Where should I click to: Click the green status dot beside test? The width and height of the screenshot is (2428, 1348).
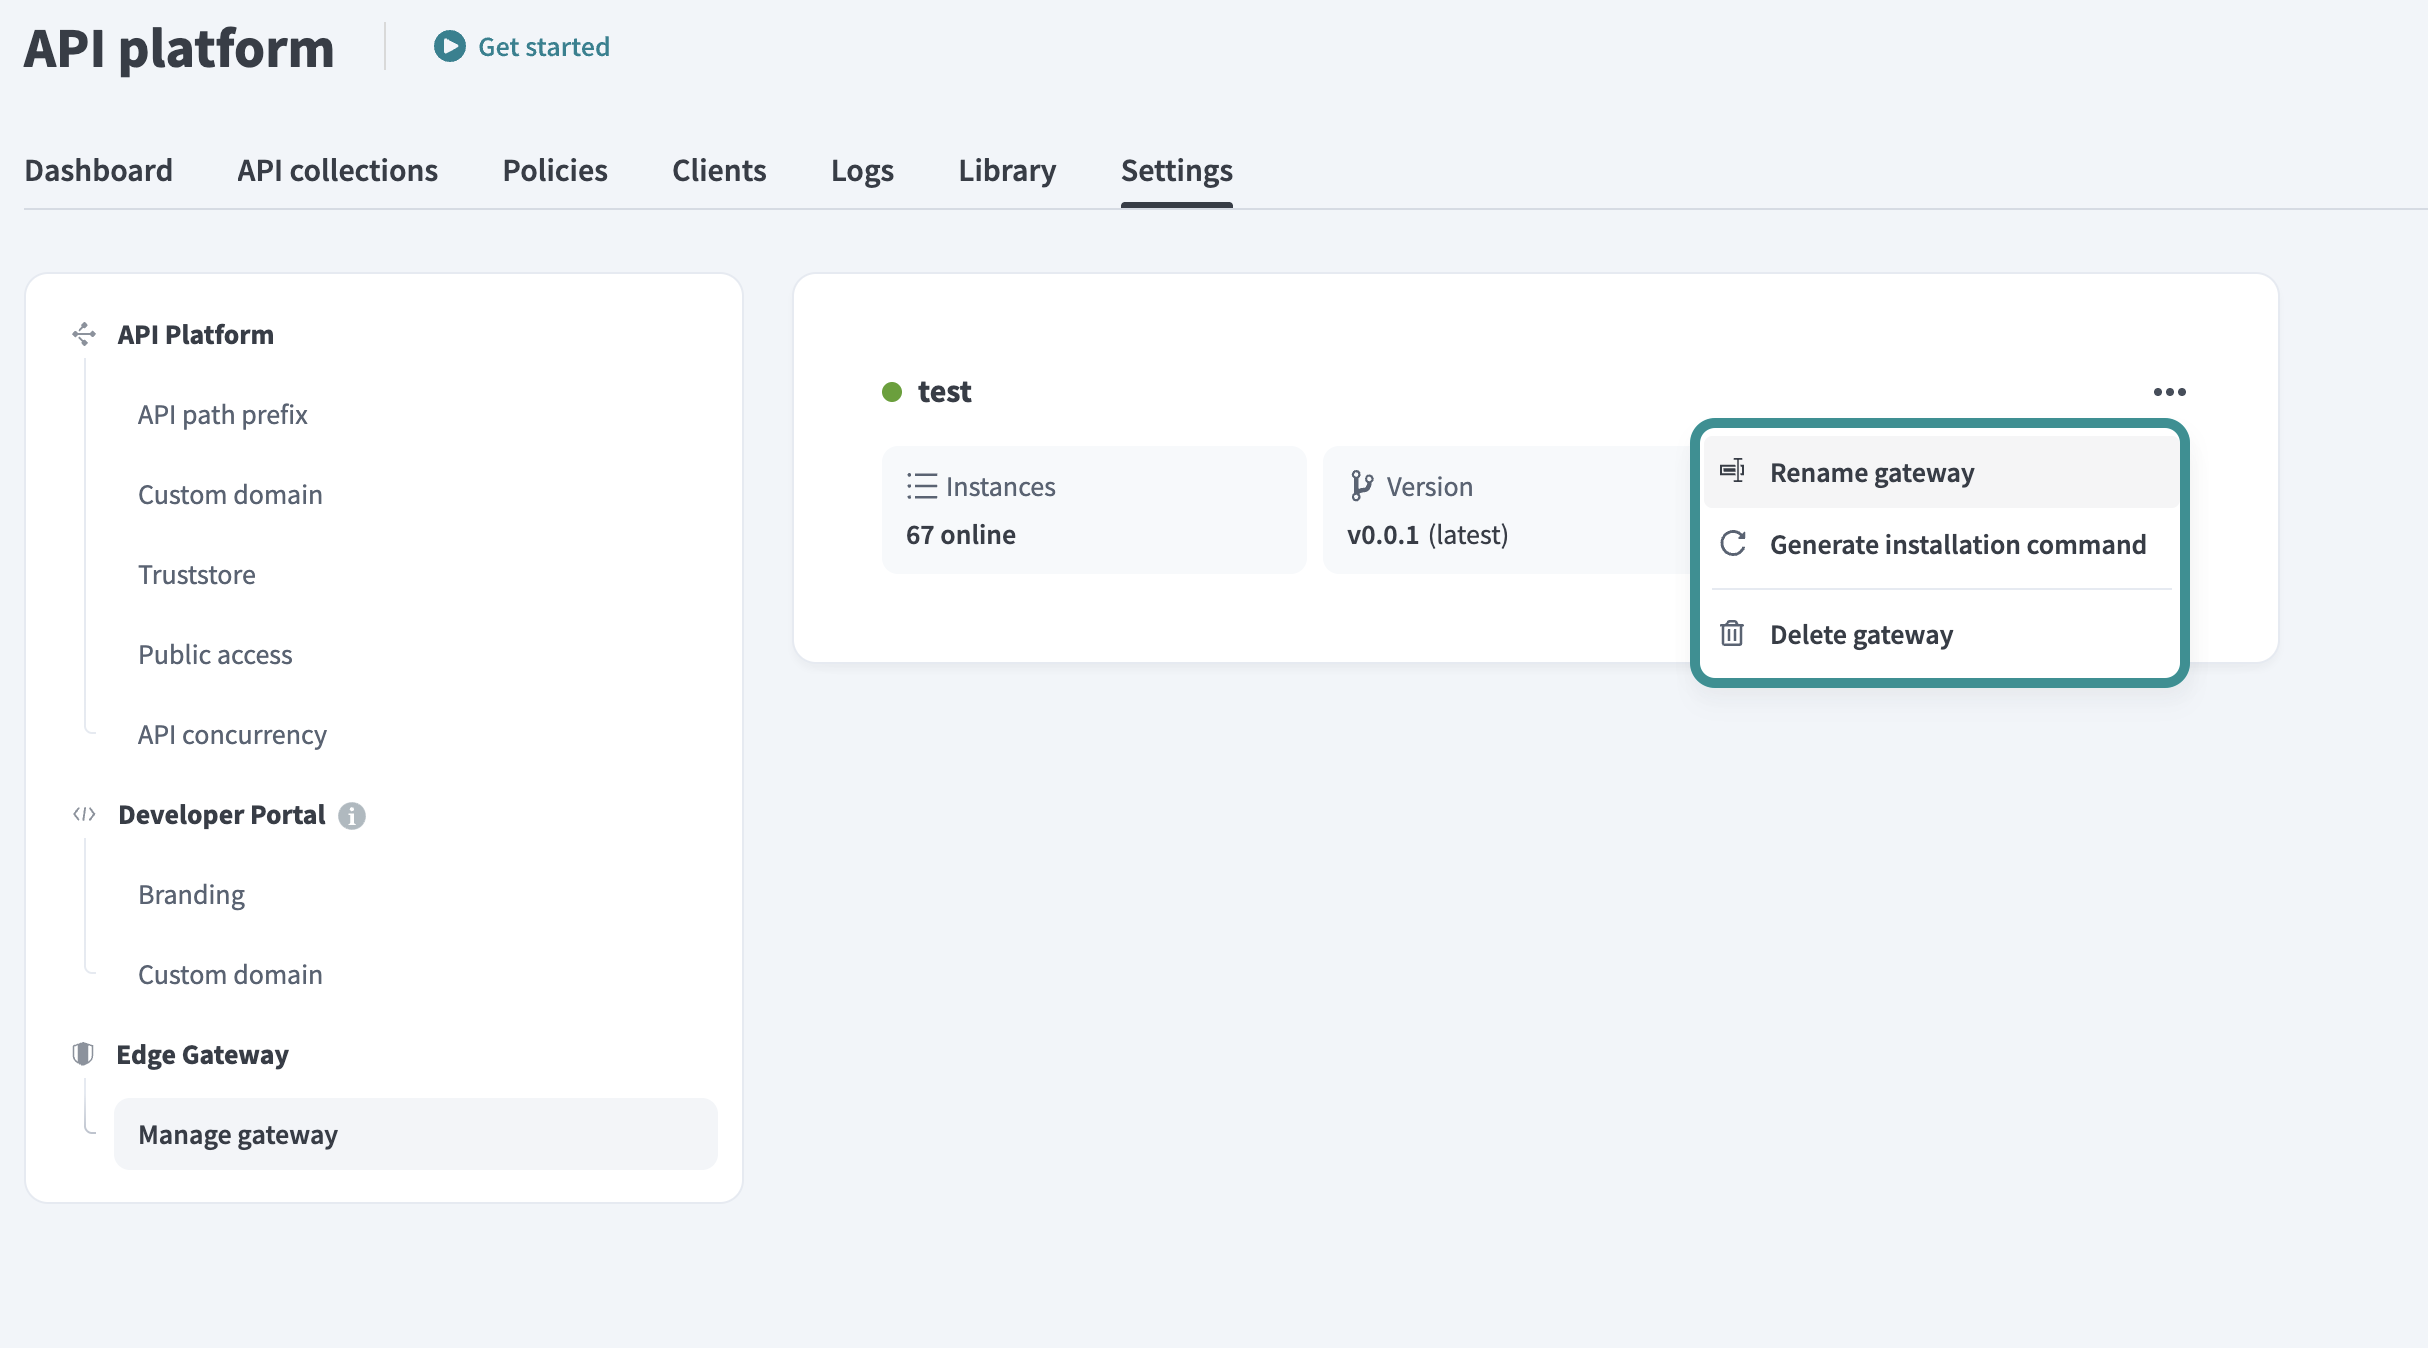pyautogui.click(x=892, y=392)
